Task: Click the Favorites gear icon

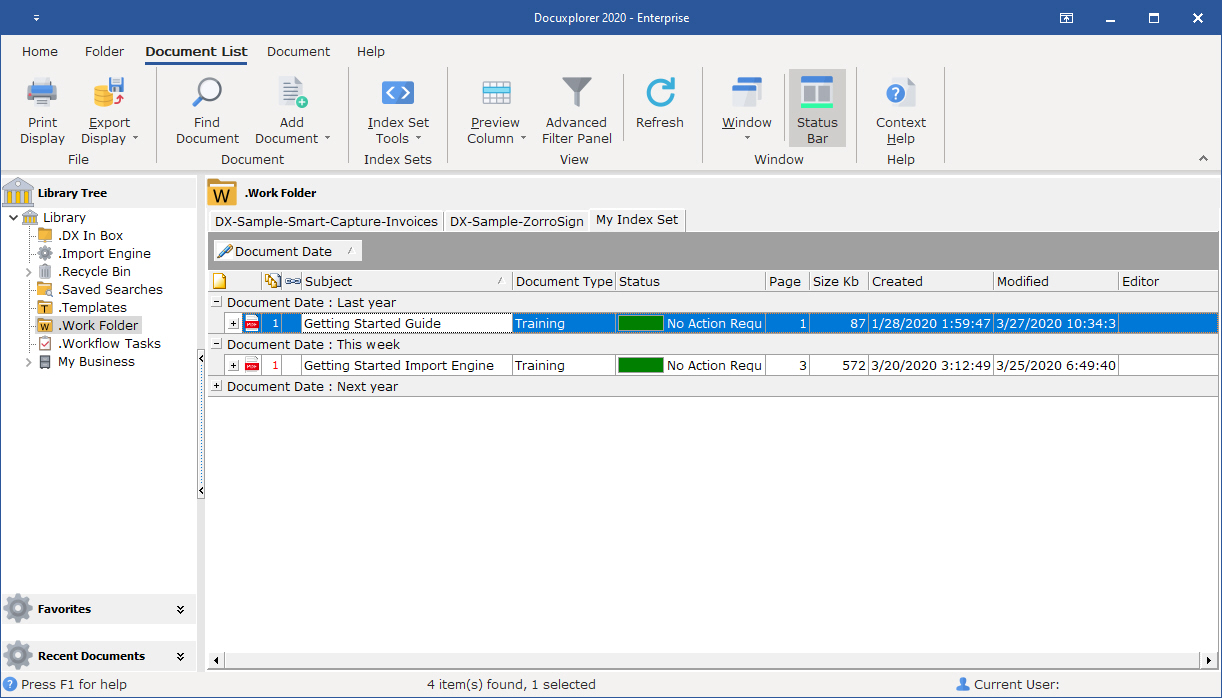Action: [18, 608]
